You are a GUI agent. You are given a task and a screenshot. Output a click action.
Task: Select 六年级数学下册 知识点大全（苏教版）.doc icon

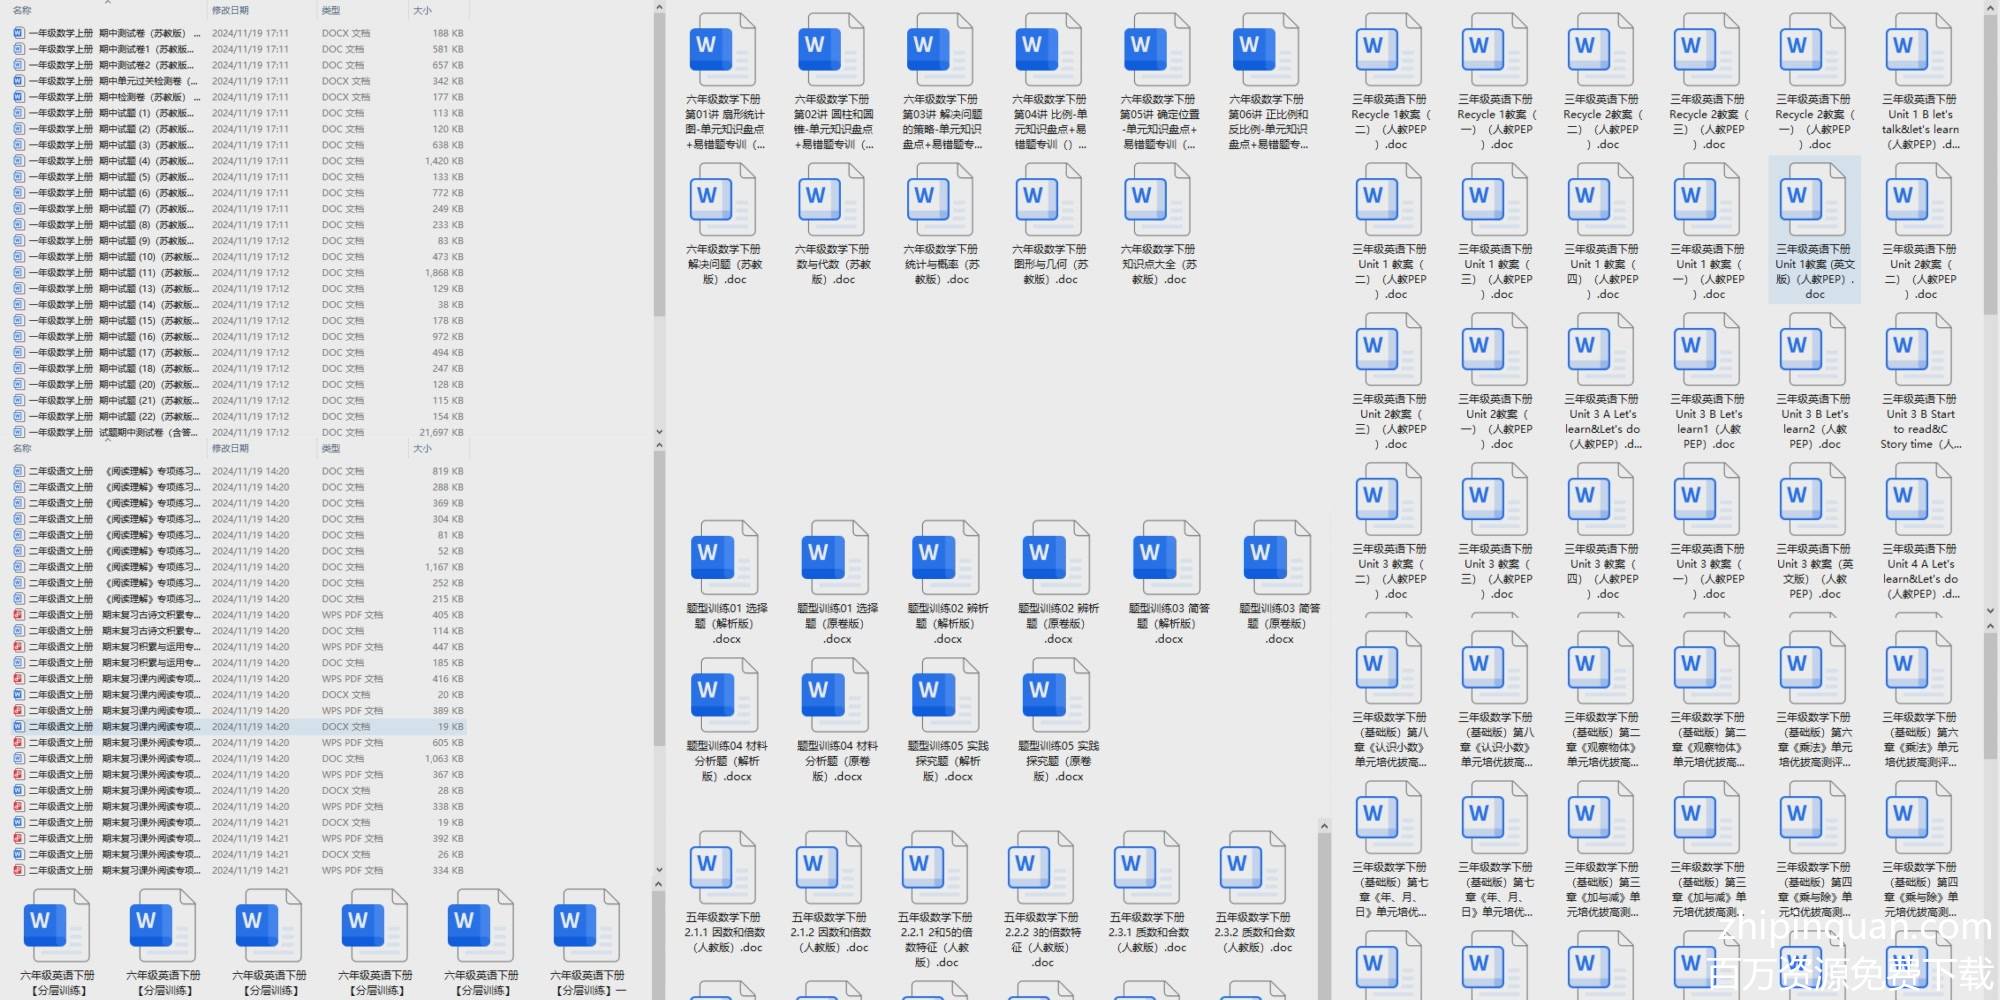pos(1158,200)
